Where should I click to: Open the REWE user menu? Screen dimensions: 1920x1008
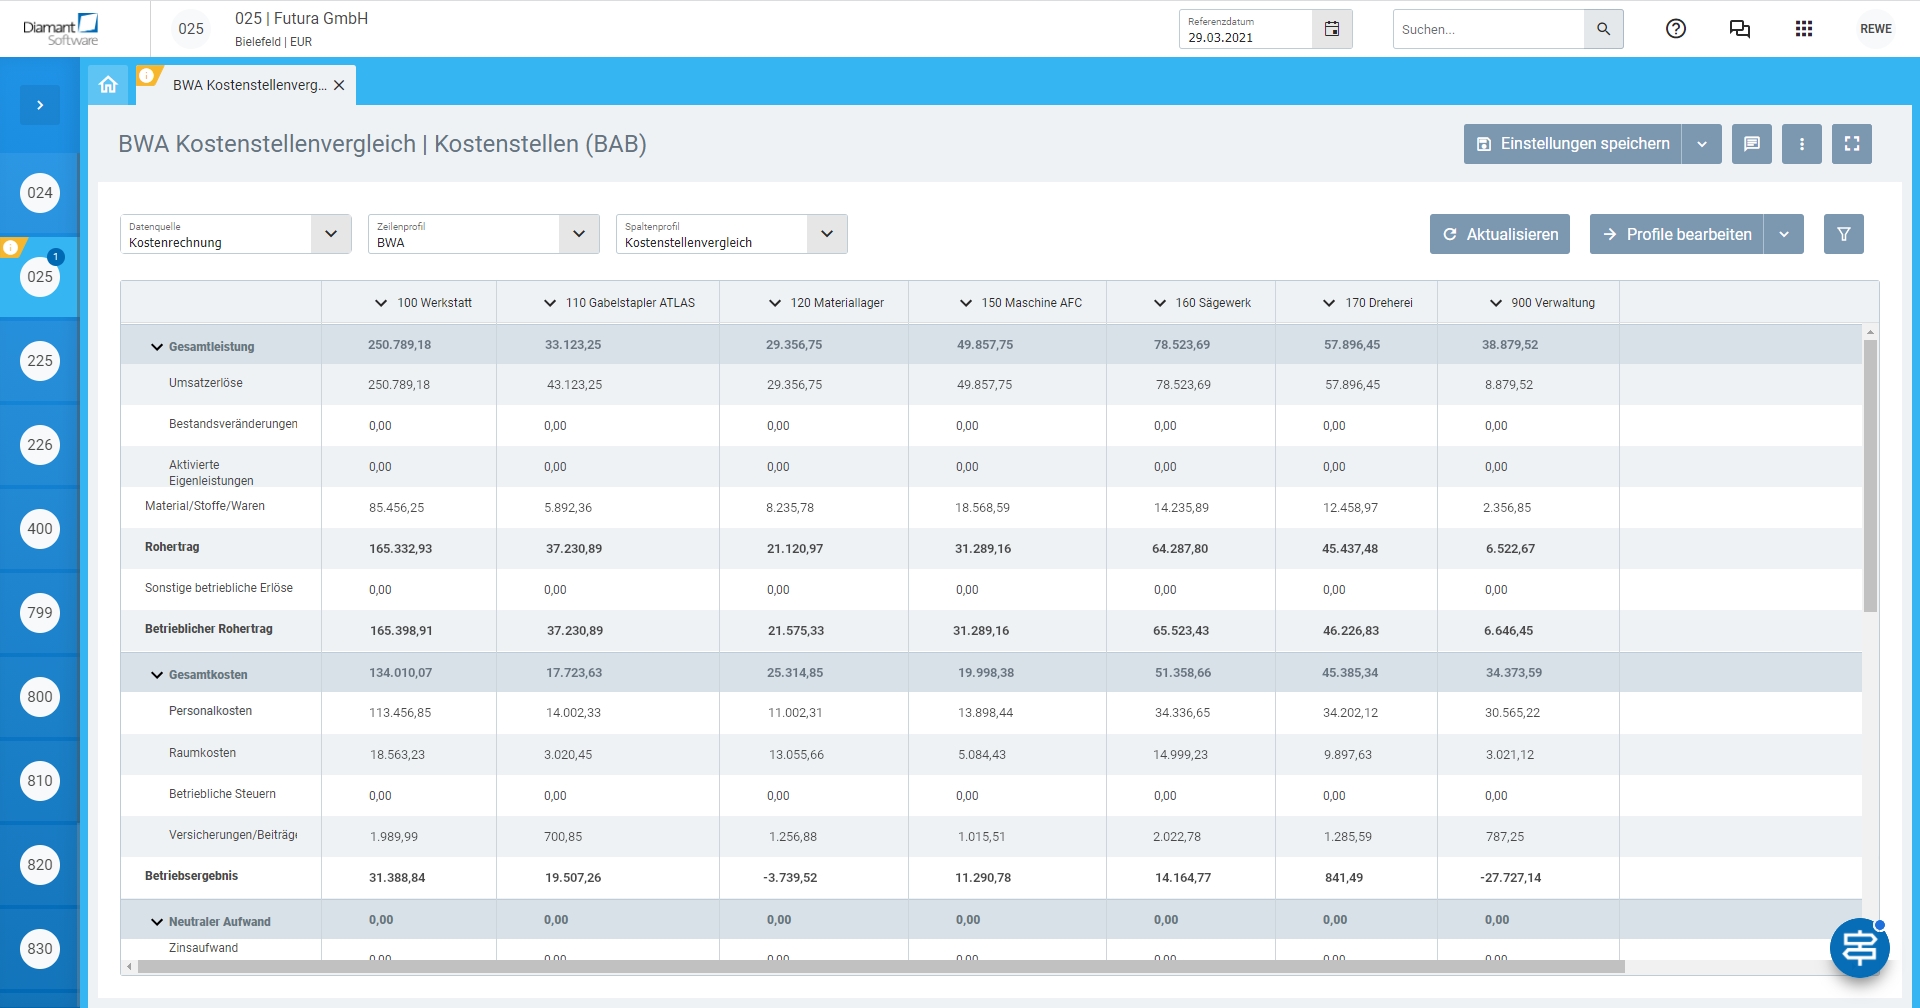pos(1876,29)
